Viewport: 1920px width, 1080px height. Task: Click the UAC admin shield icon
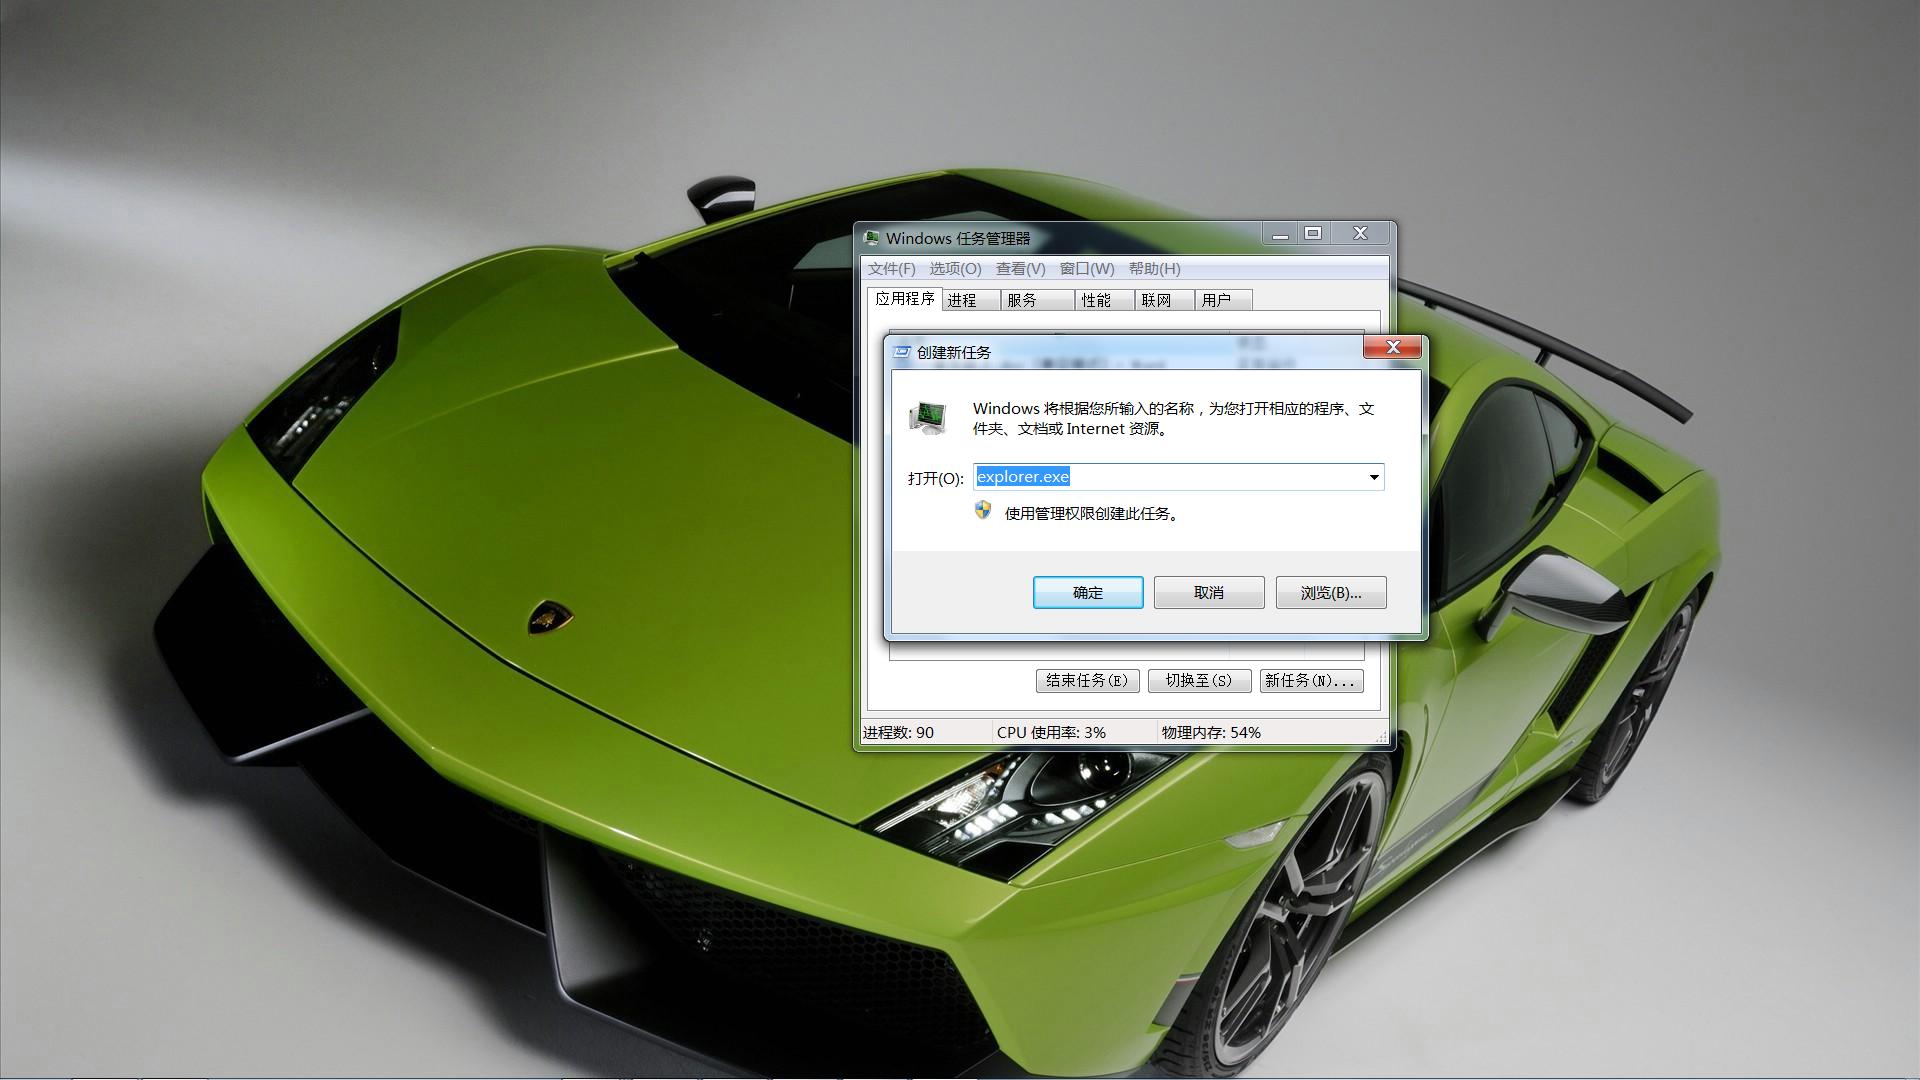click(x=983, y=511)
